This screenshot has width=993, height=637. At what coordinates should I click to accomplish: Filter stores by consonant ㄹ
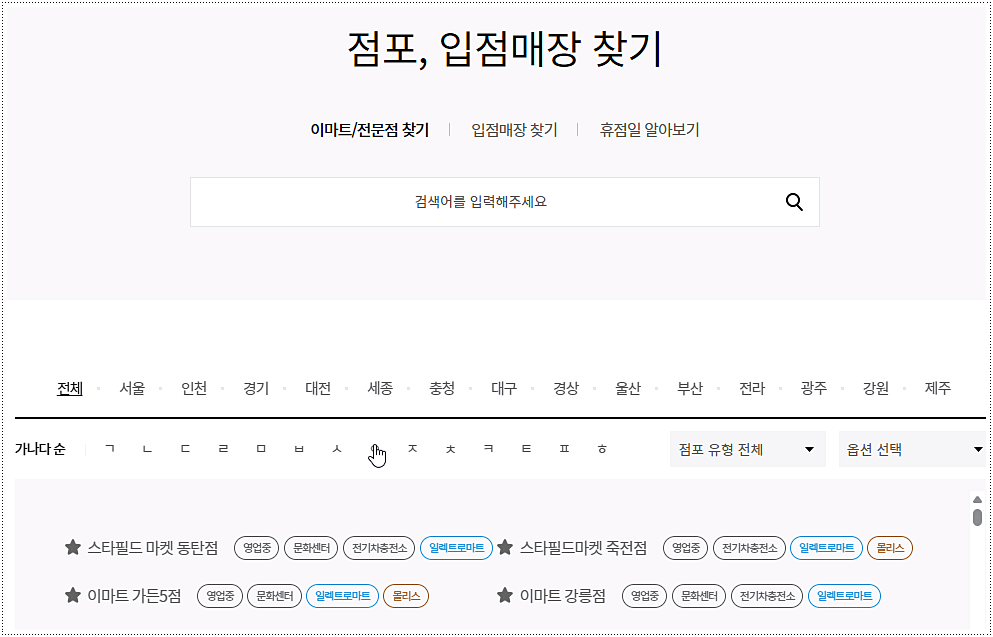tap(223, 449)
